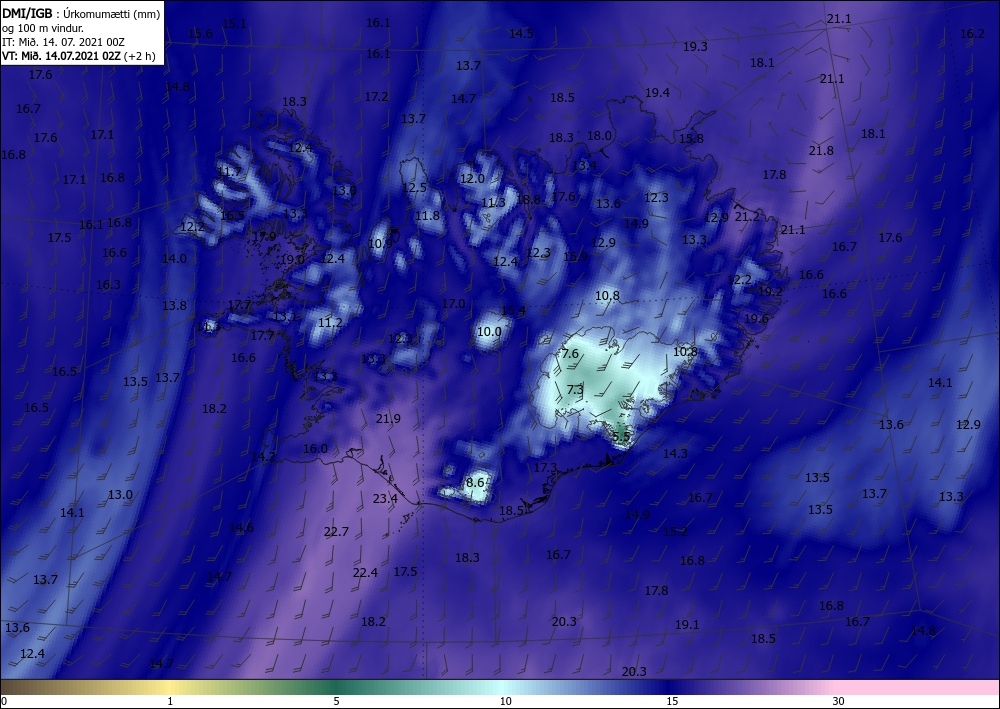Select the 17.2 map value
1000x709 pixels.
[x=377, y=96]
